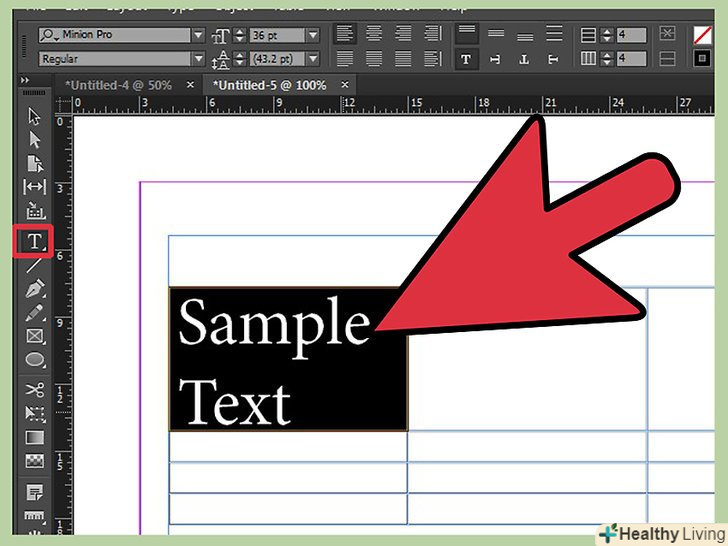Image resolution: width=728 pixels, height=546 pixels.
Task: Toggle Align Away From Spine alignment
Action: tap(433, 58)
